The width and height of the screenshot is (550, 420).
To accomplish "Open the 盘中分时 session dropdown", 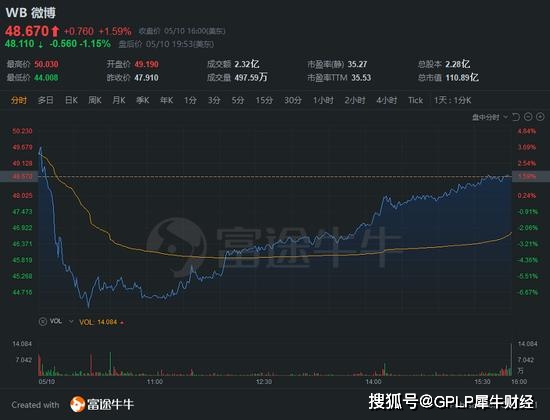I will [x=490, y=117].
